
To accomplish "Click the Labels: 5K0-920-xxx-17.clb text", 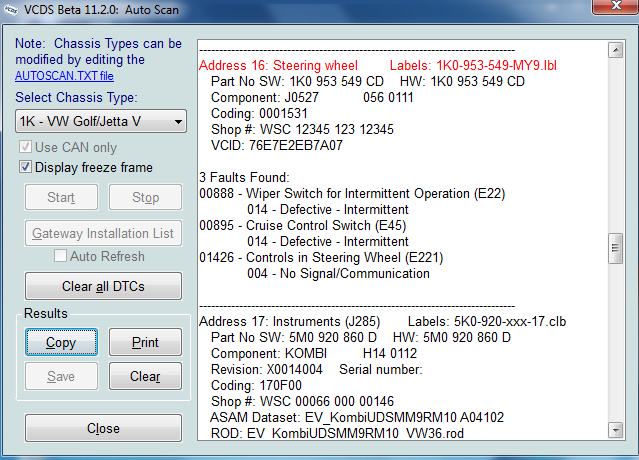I will click(x=487, y=321).
